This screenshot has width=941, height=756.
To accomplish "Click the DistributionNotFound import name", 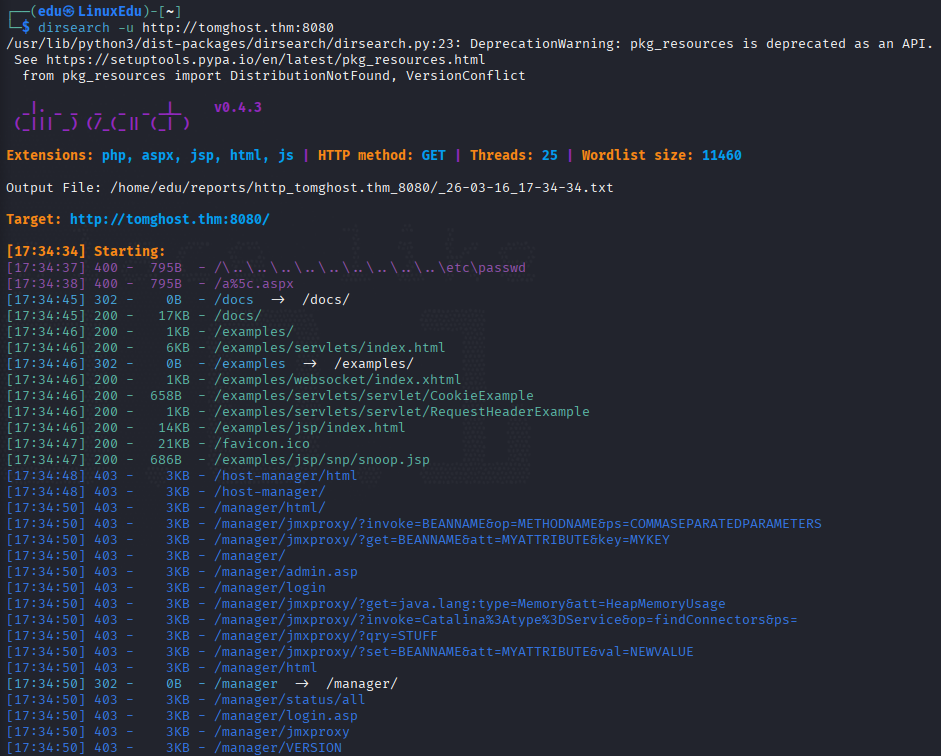I will click(x=310, y=76).
